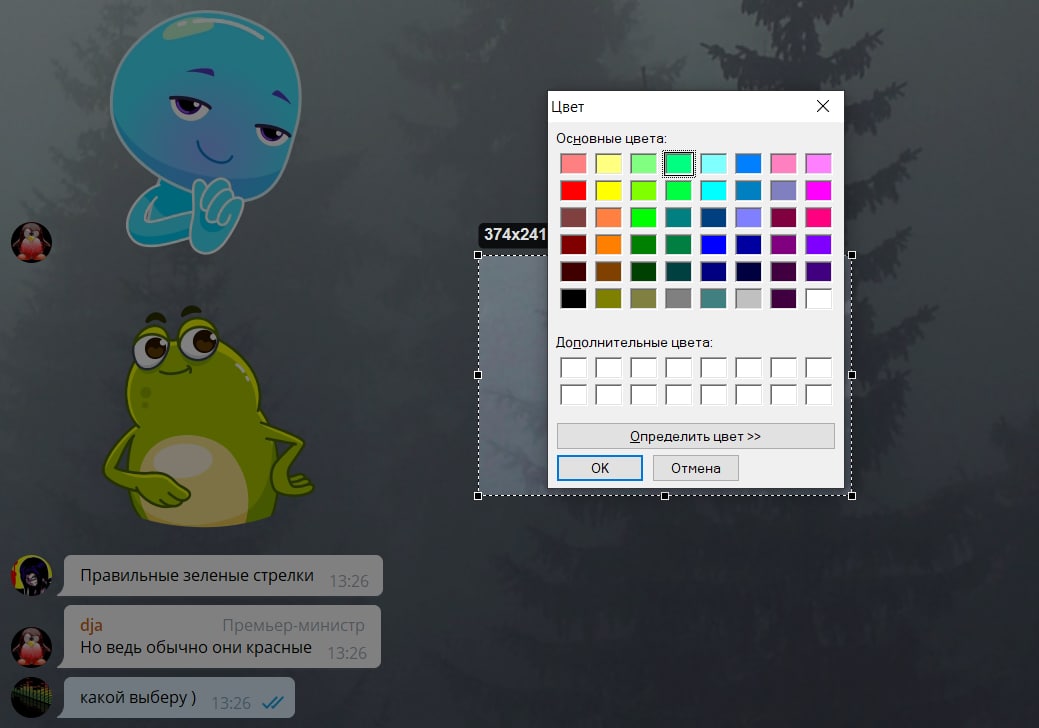Pick the black swatch in basic colors
This screenshot has width=1039, height=728.
(573, 298)
